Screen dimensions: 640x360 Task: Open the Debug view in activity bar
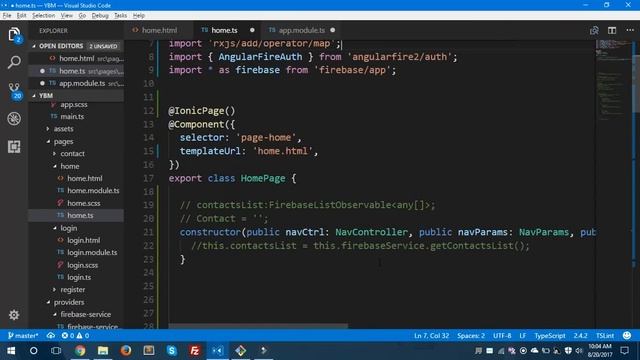[x=14, y=119]
